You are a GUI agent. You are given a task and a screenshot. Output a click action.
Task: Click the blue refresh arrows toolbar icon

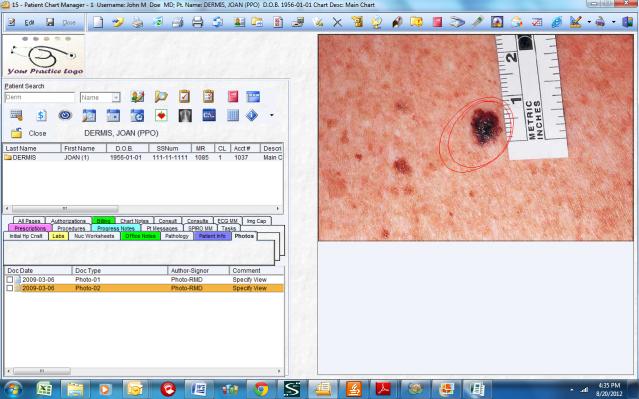click(218, 22)
